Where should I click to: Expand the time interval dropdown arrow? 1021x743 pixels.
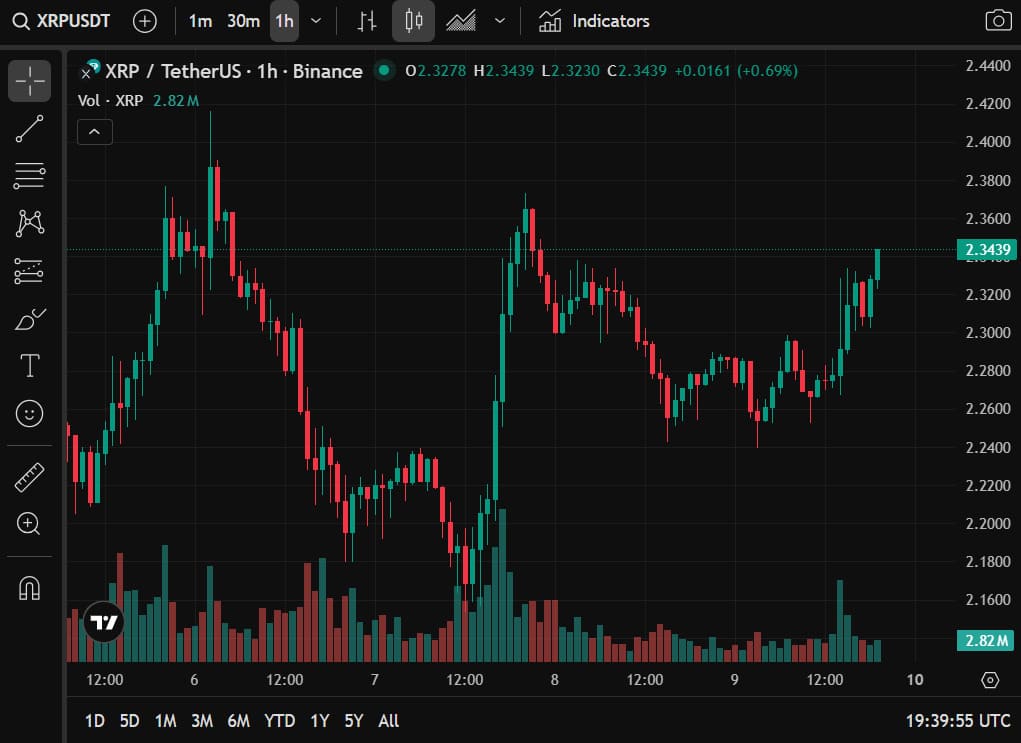[317, 21]
